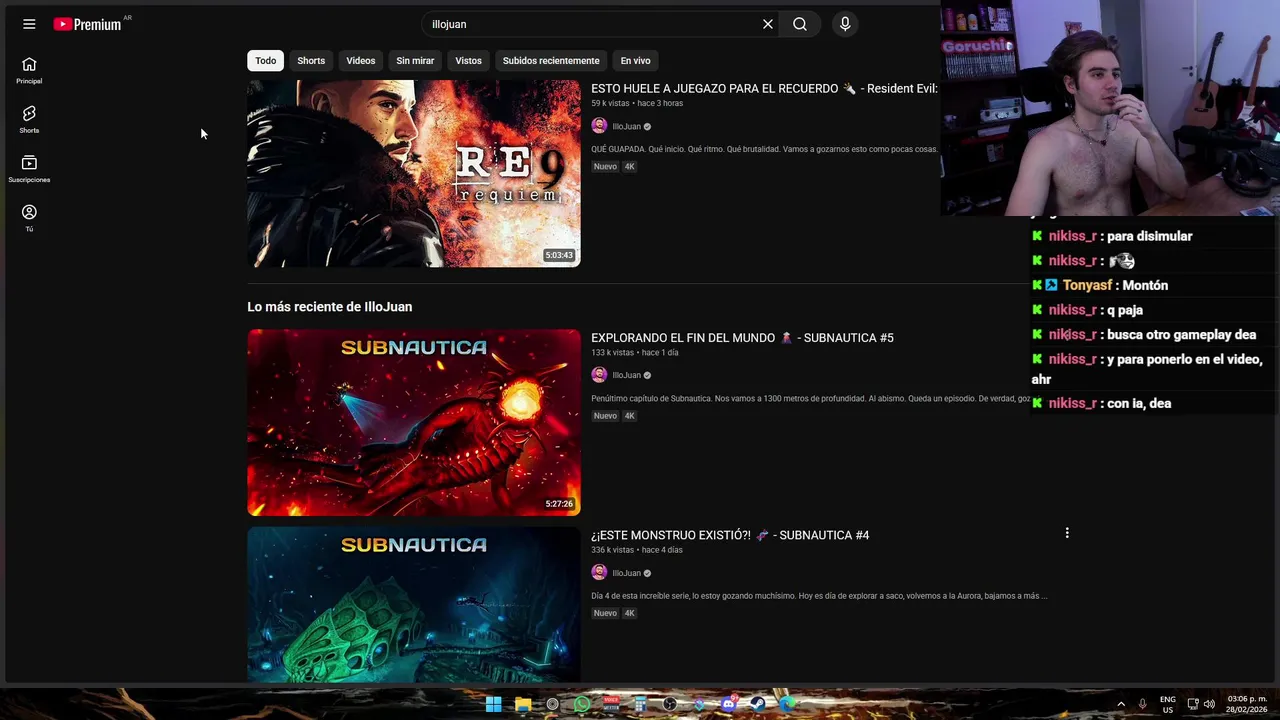1280x720 pixels.
Task: Open the Windows Start menu
Action: pyautogui.click(x=493, y=704)
